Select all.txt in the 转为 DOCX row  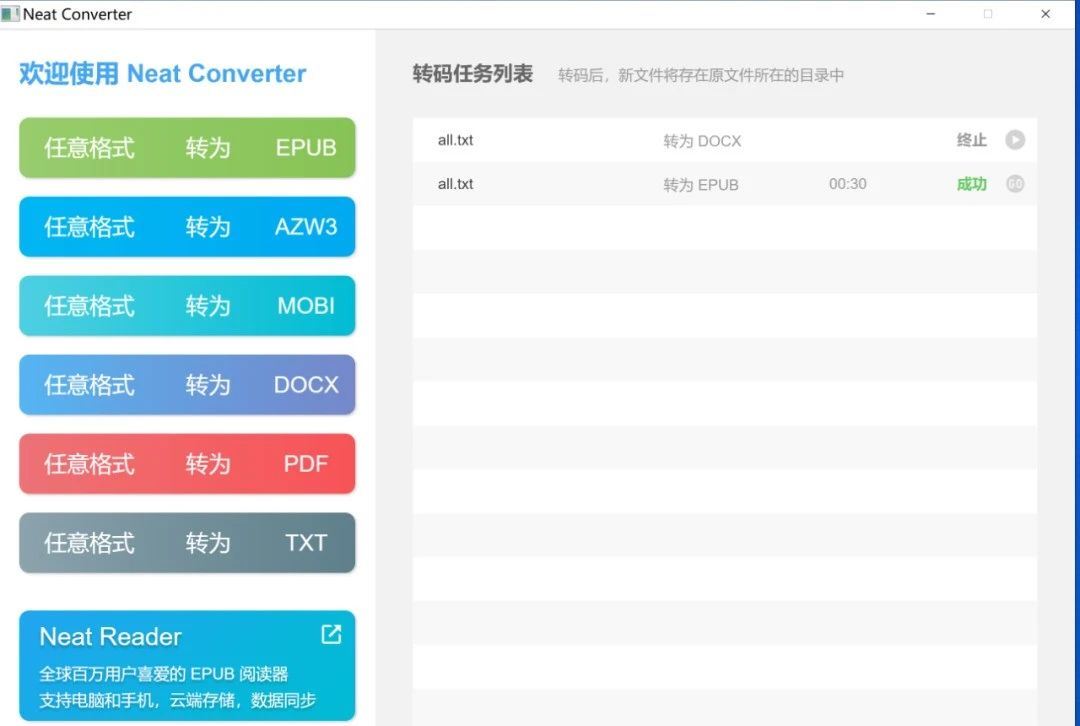coord(455,140)
